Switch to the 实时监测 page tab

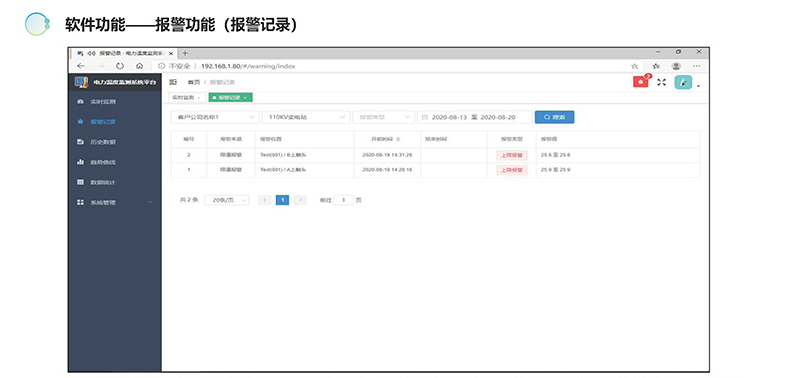(187, 97)
